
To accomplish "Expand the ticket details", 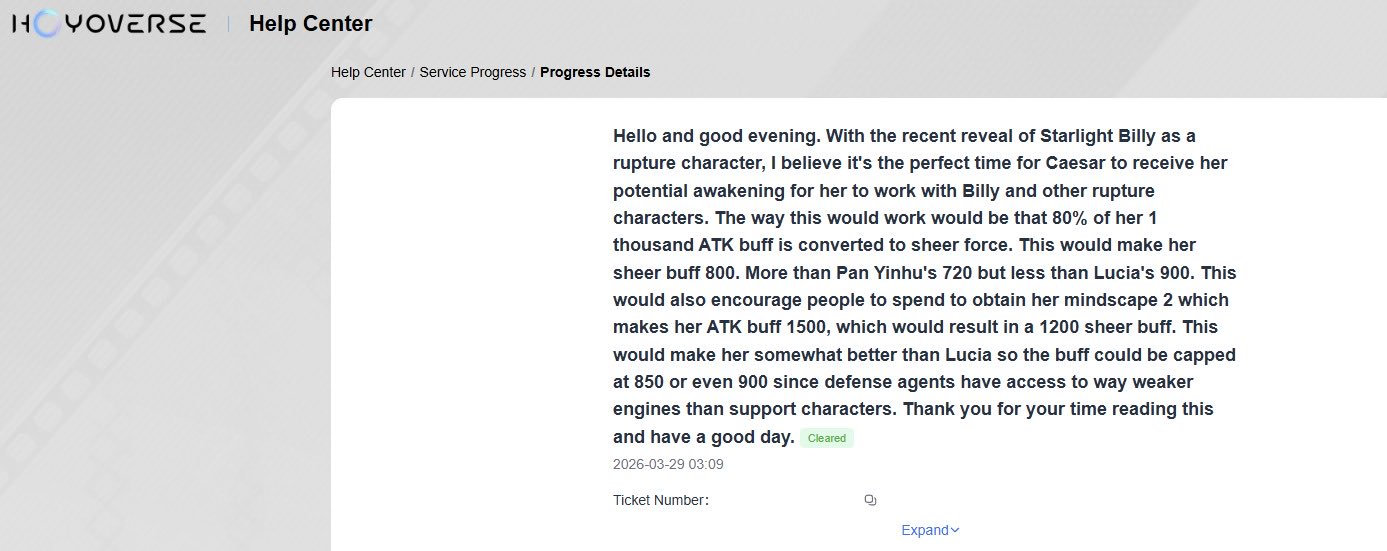I will pyautogui.click(x=925, y=531).
